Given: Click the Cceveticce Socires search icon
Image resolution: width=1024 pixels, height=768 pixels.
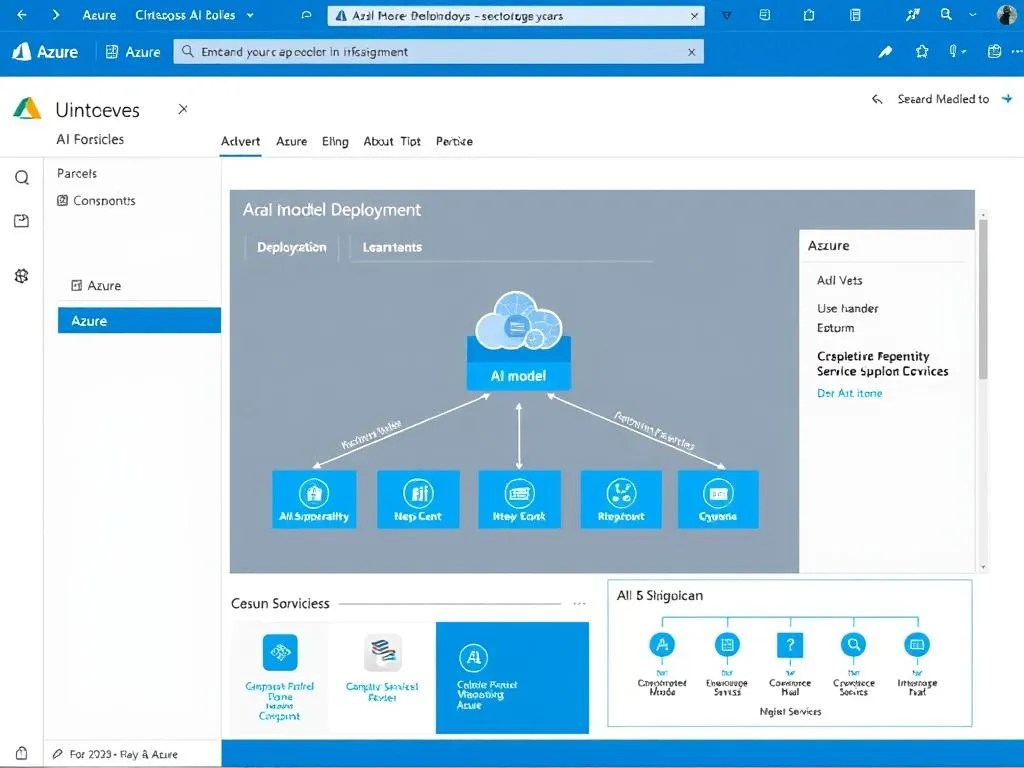Looking at the screenshot, I should (x=854, y=645).
